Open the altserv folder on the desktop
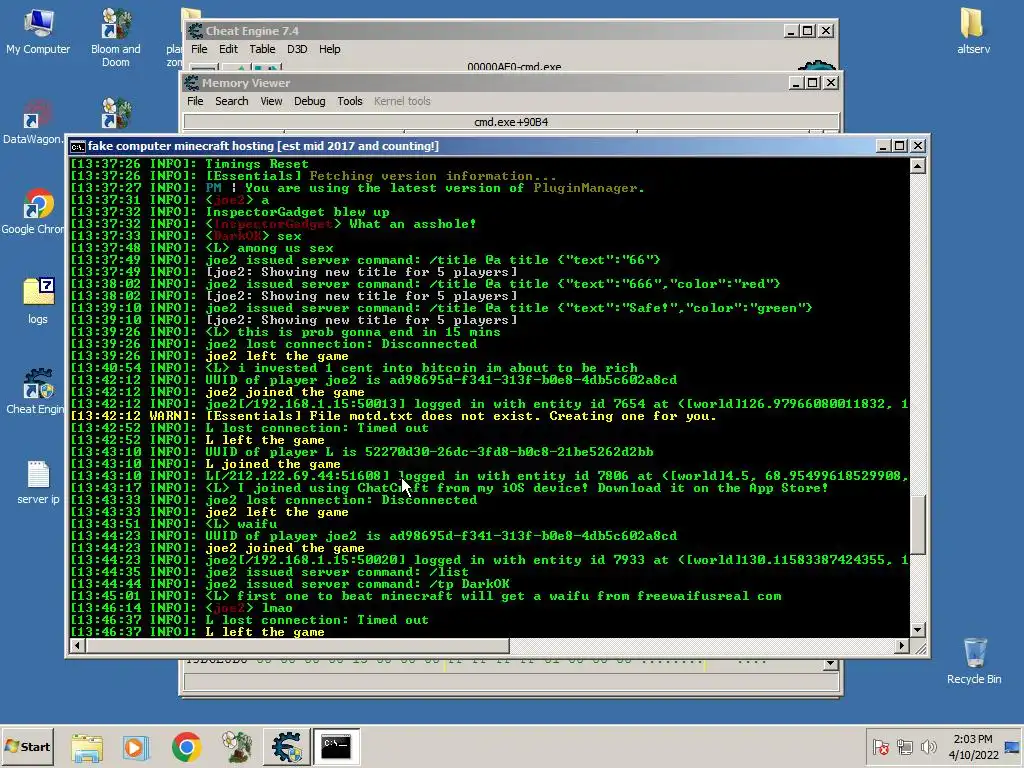1024x768 pixels. [973, 31]
